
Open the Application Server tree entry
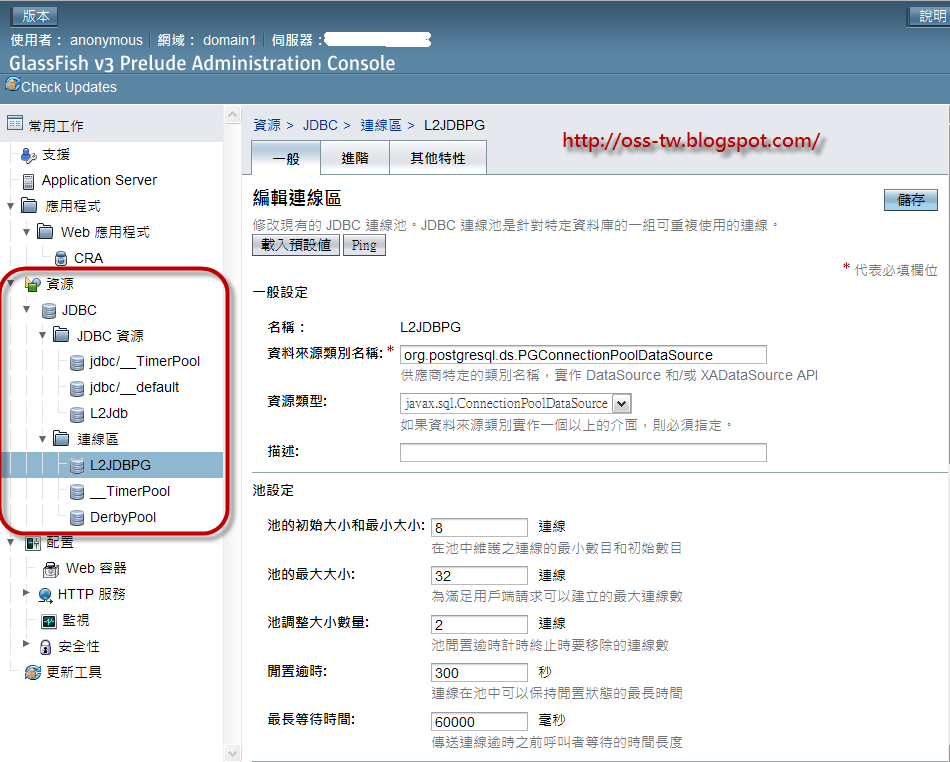point(99,181)
